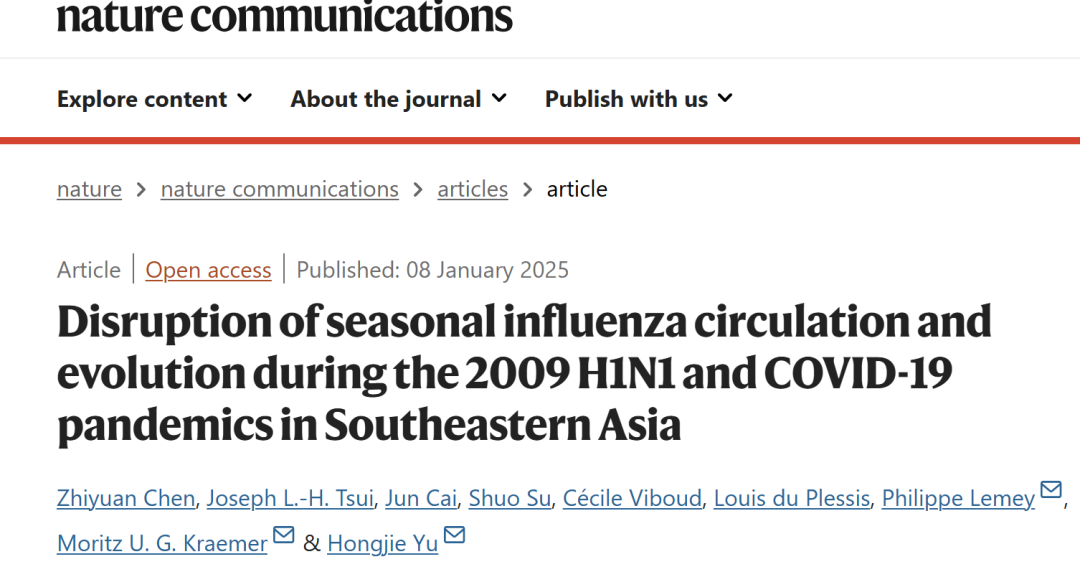This screenshot has height=577, width=1080.
Task: Select author Jun Cai link
Action: tap(421, 498)
